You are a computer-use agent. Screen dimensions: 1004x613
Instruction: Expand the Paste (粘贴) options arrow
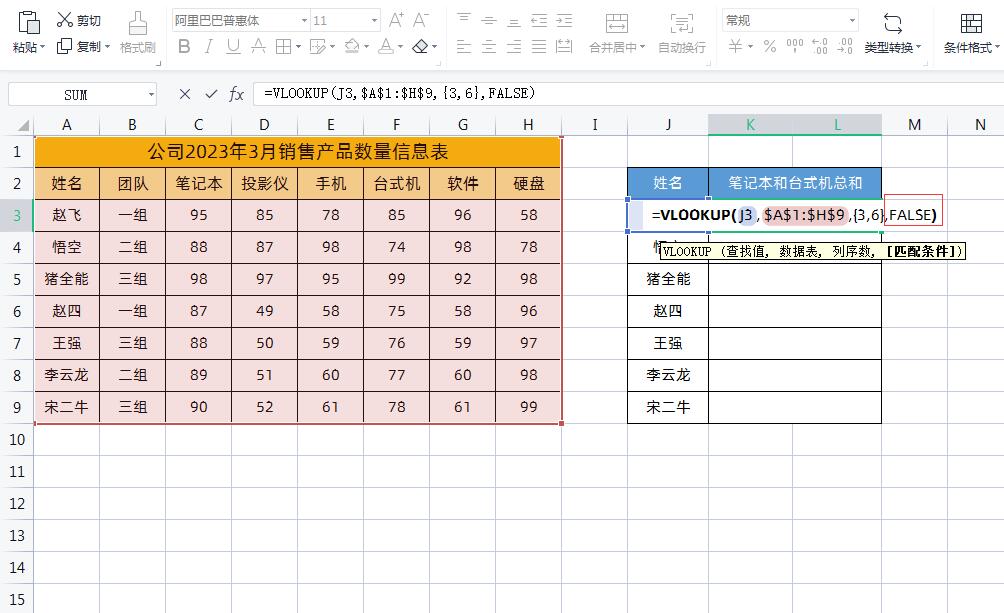pos(42,47)
